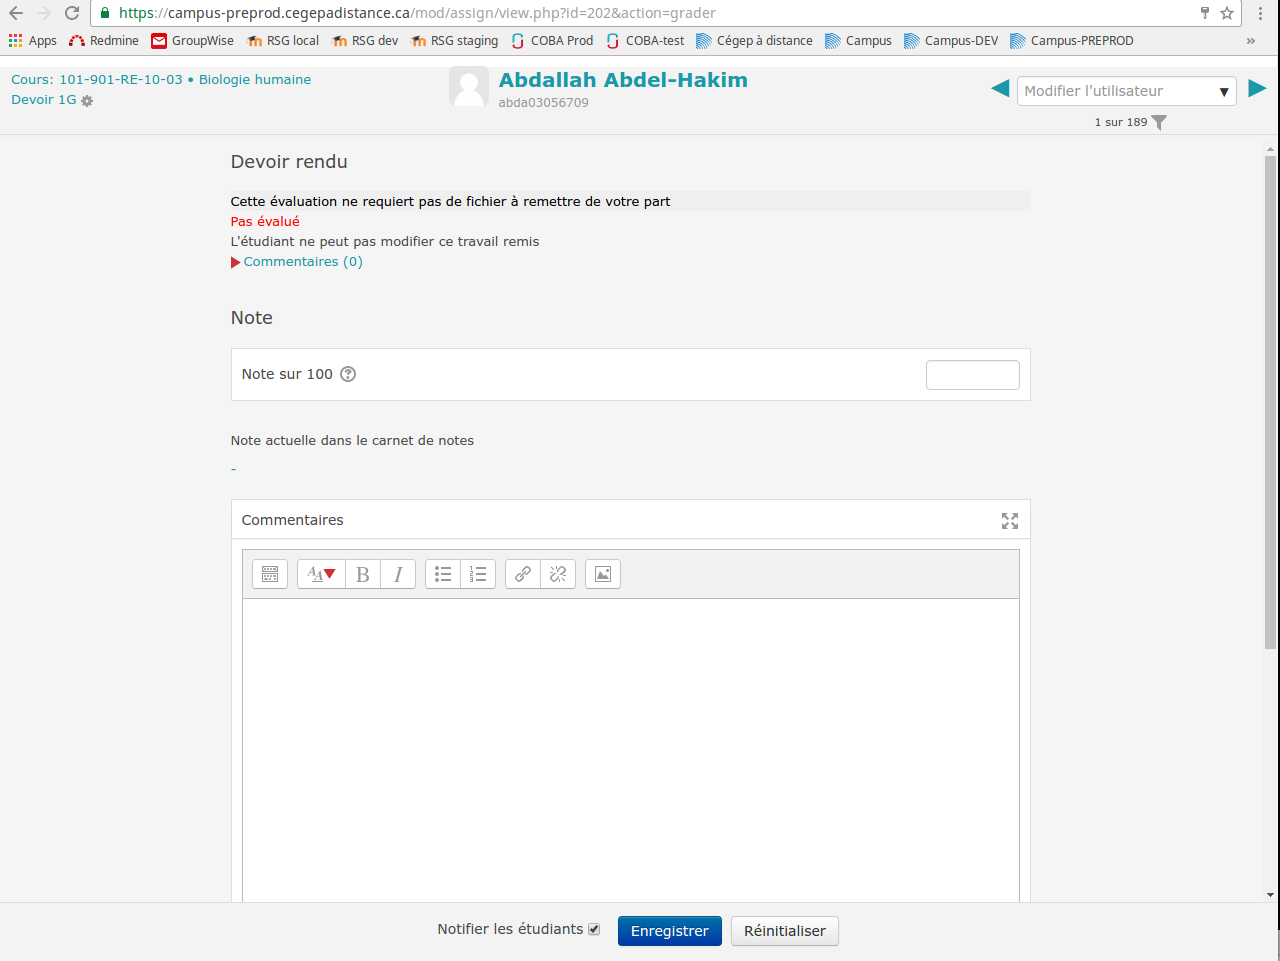Screen dimensions: 1280x961
Task: Click the Enregistrer button
Action: [x=669, y=931]
